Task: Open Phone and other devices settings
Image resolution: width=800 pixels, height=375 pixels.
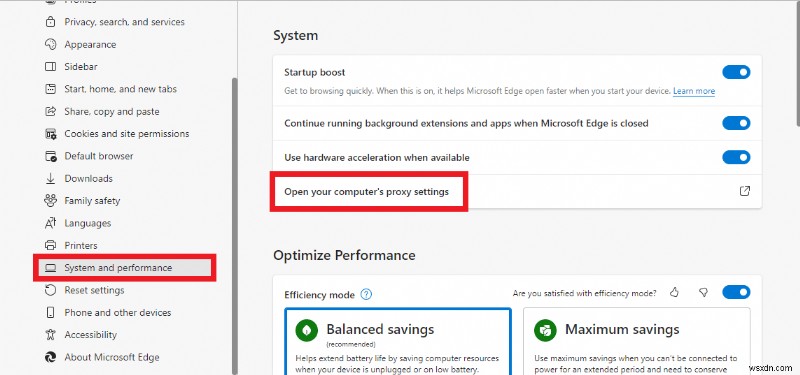Action: tap(118, 312)
